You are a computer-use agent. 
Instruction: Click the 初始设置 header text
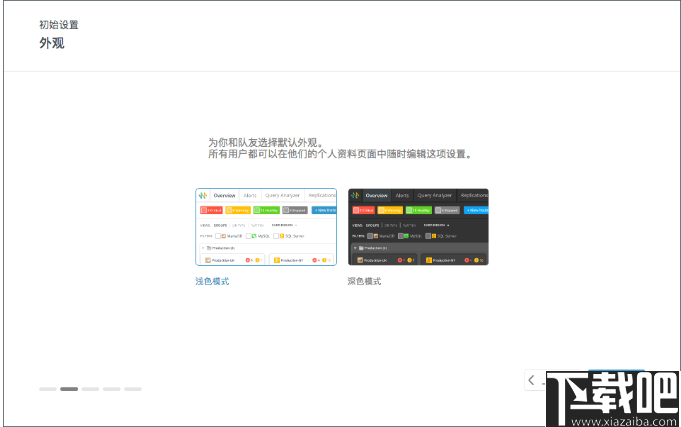pyautogui.click(x=59, y=25)
